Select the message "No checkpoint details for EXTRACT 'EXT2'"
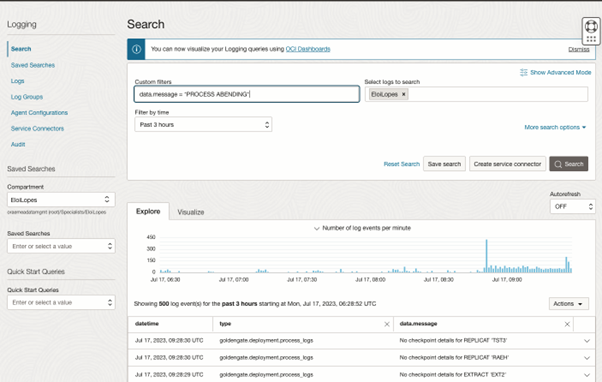The image size is (602, 382). click(x=453, y=375)
